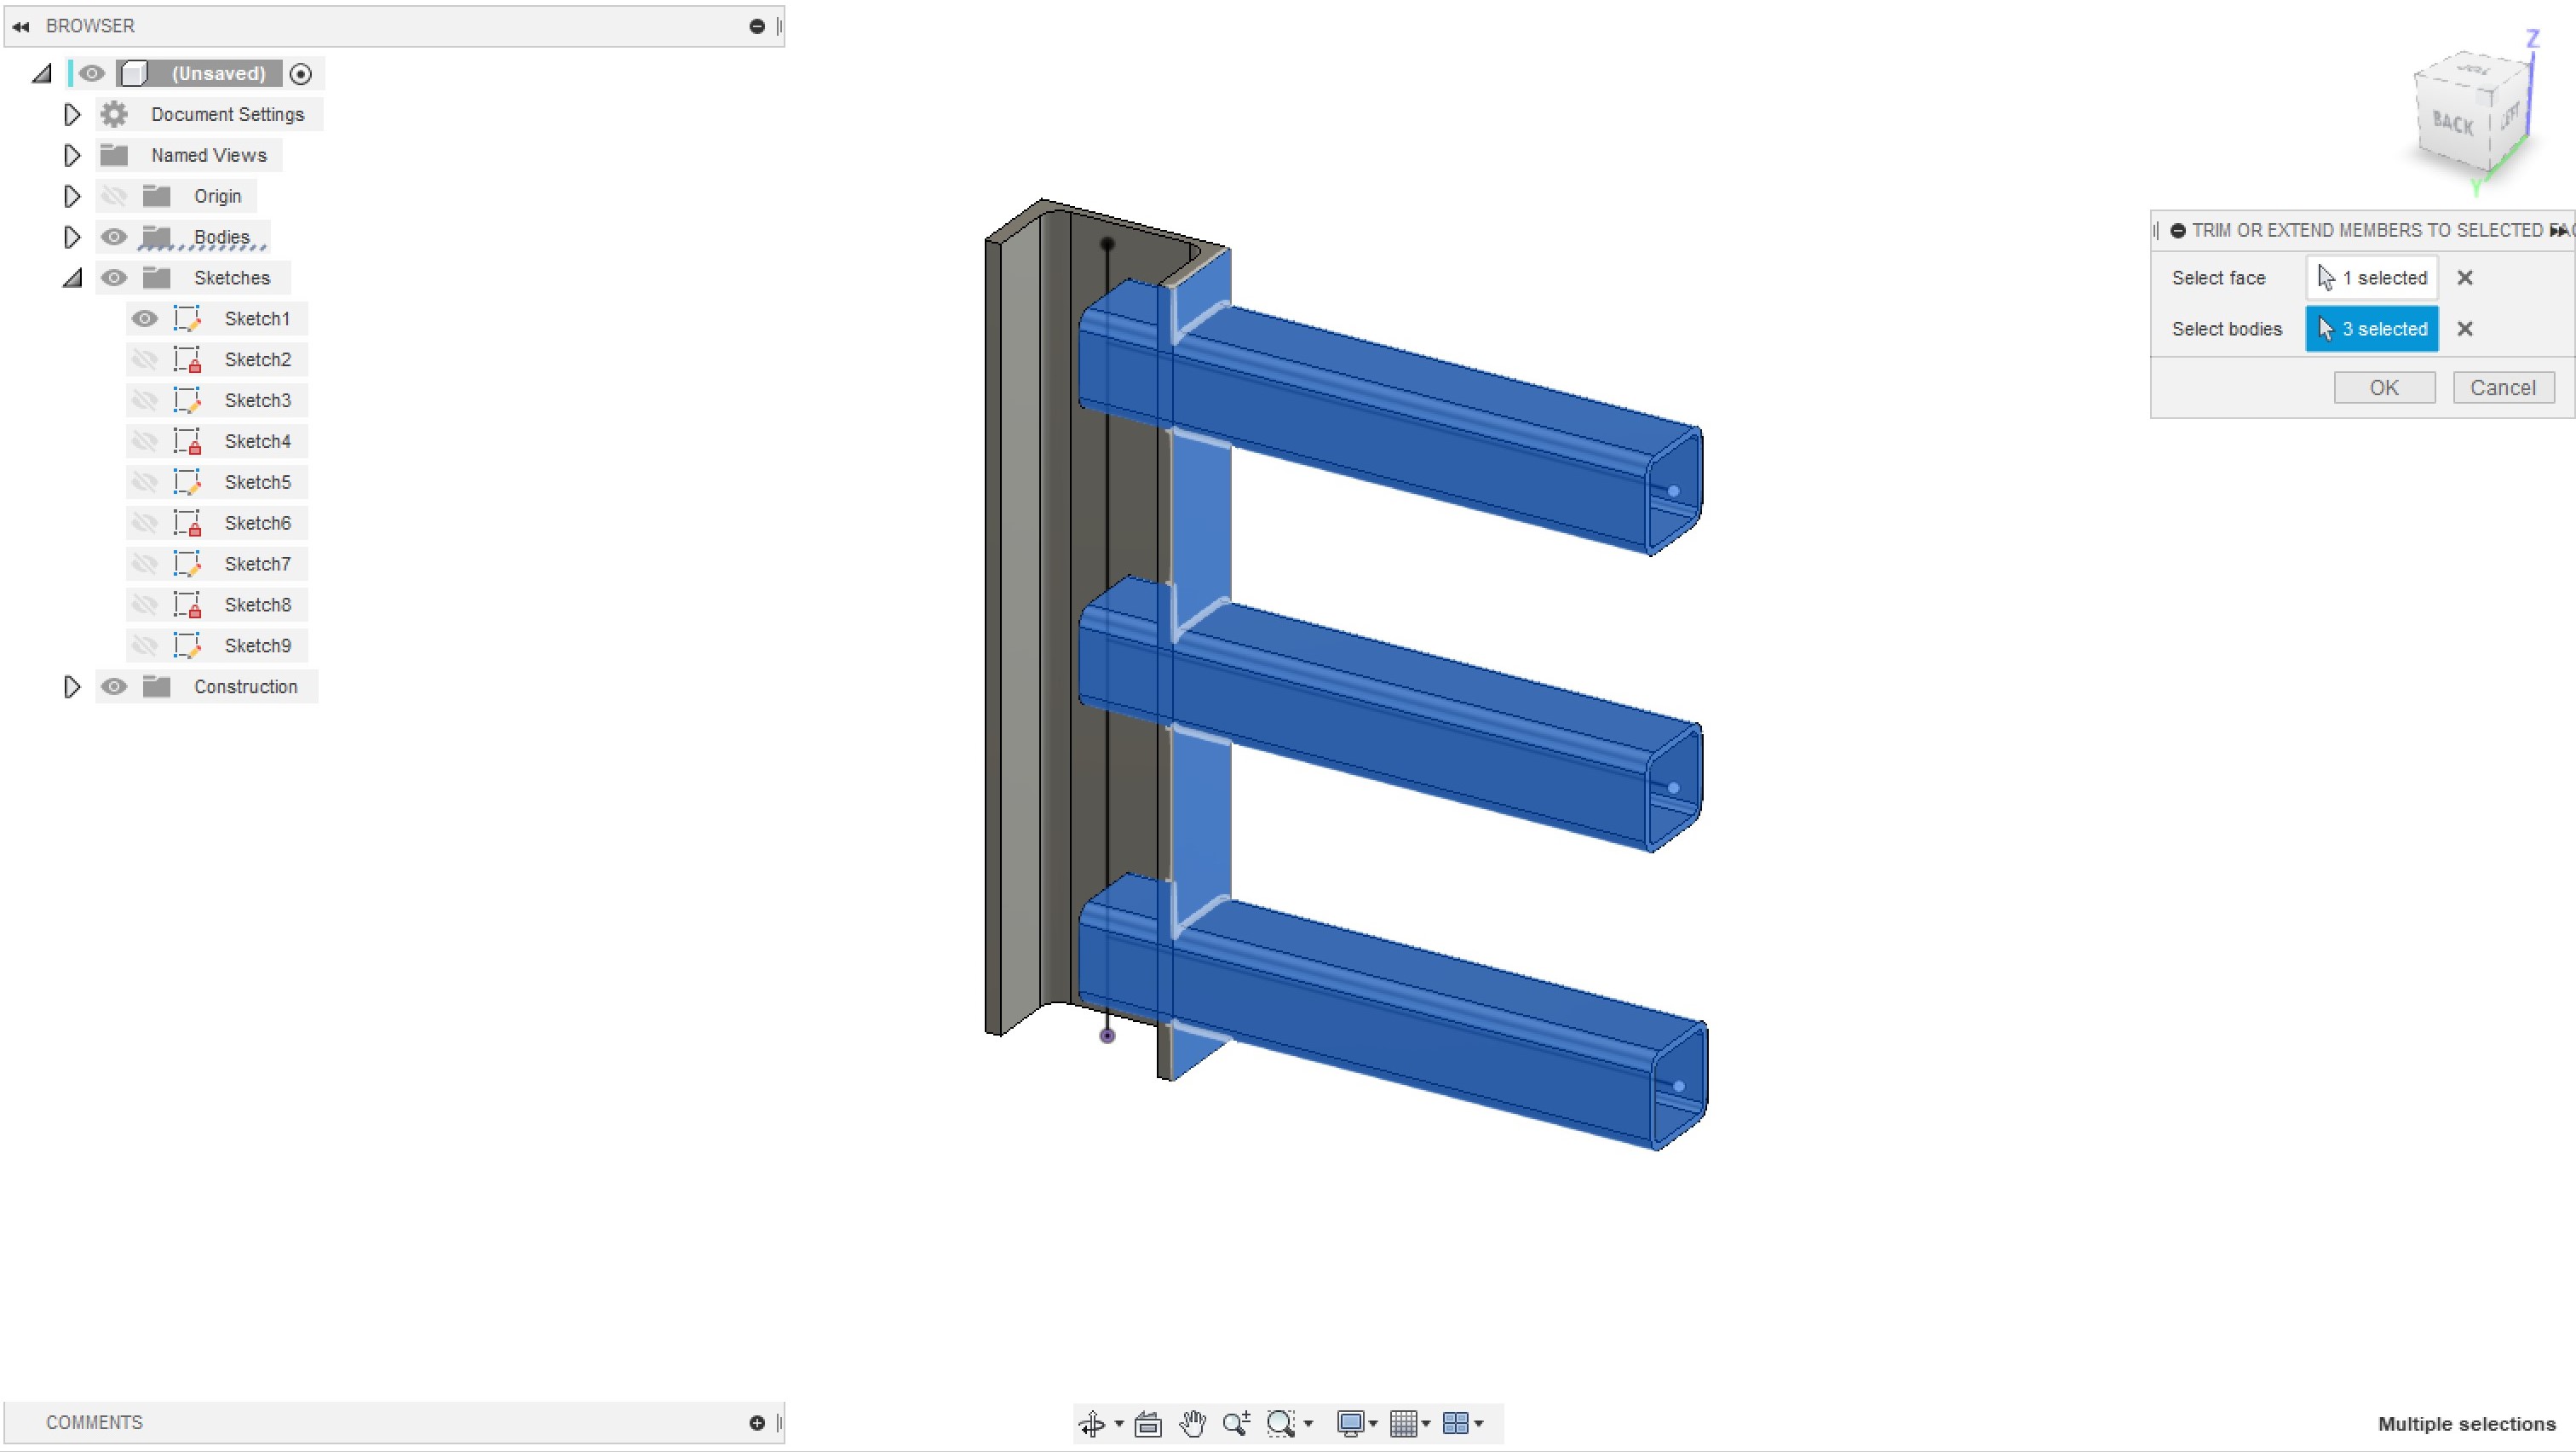Select Sketch5 in the browser tree
This screenshot has height=1452, width=2576.
(x=257, y=482)
